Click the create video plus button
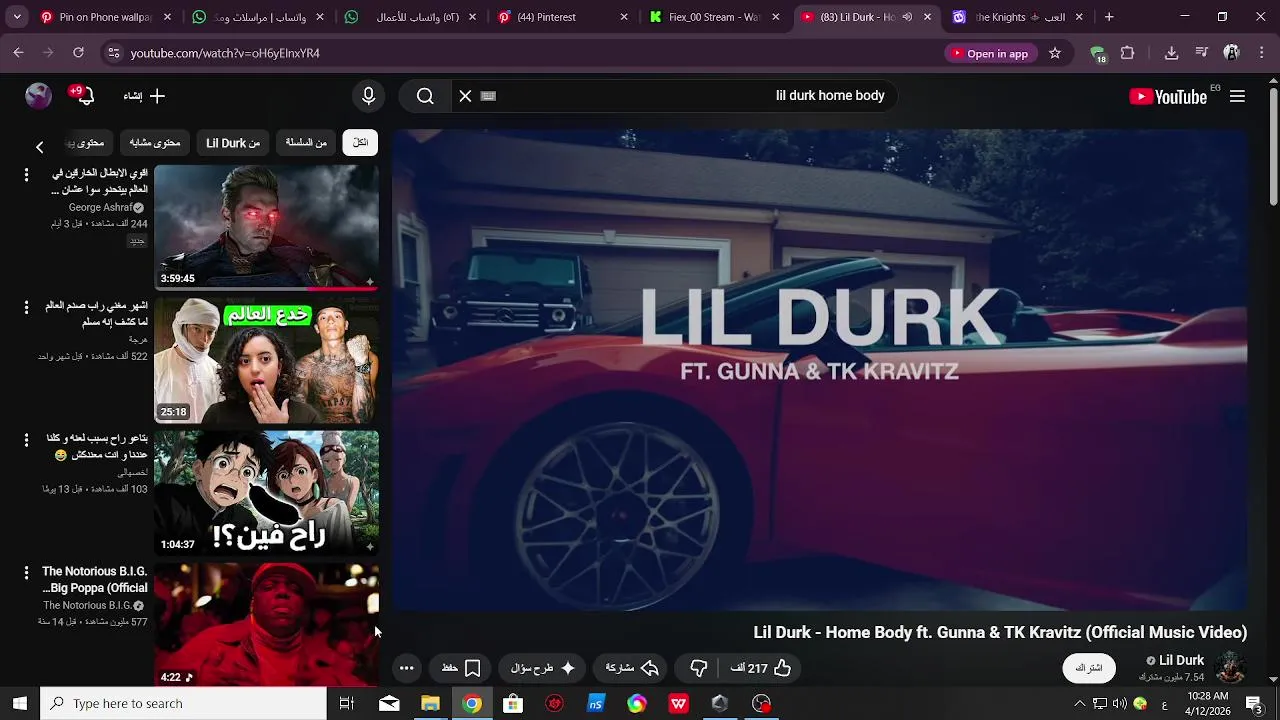 tap(146, 96)
